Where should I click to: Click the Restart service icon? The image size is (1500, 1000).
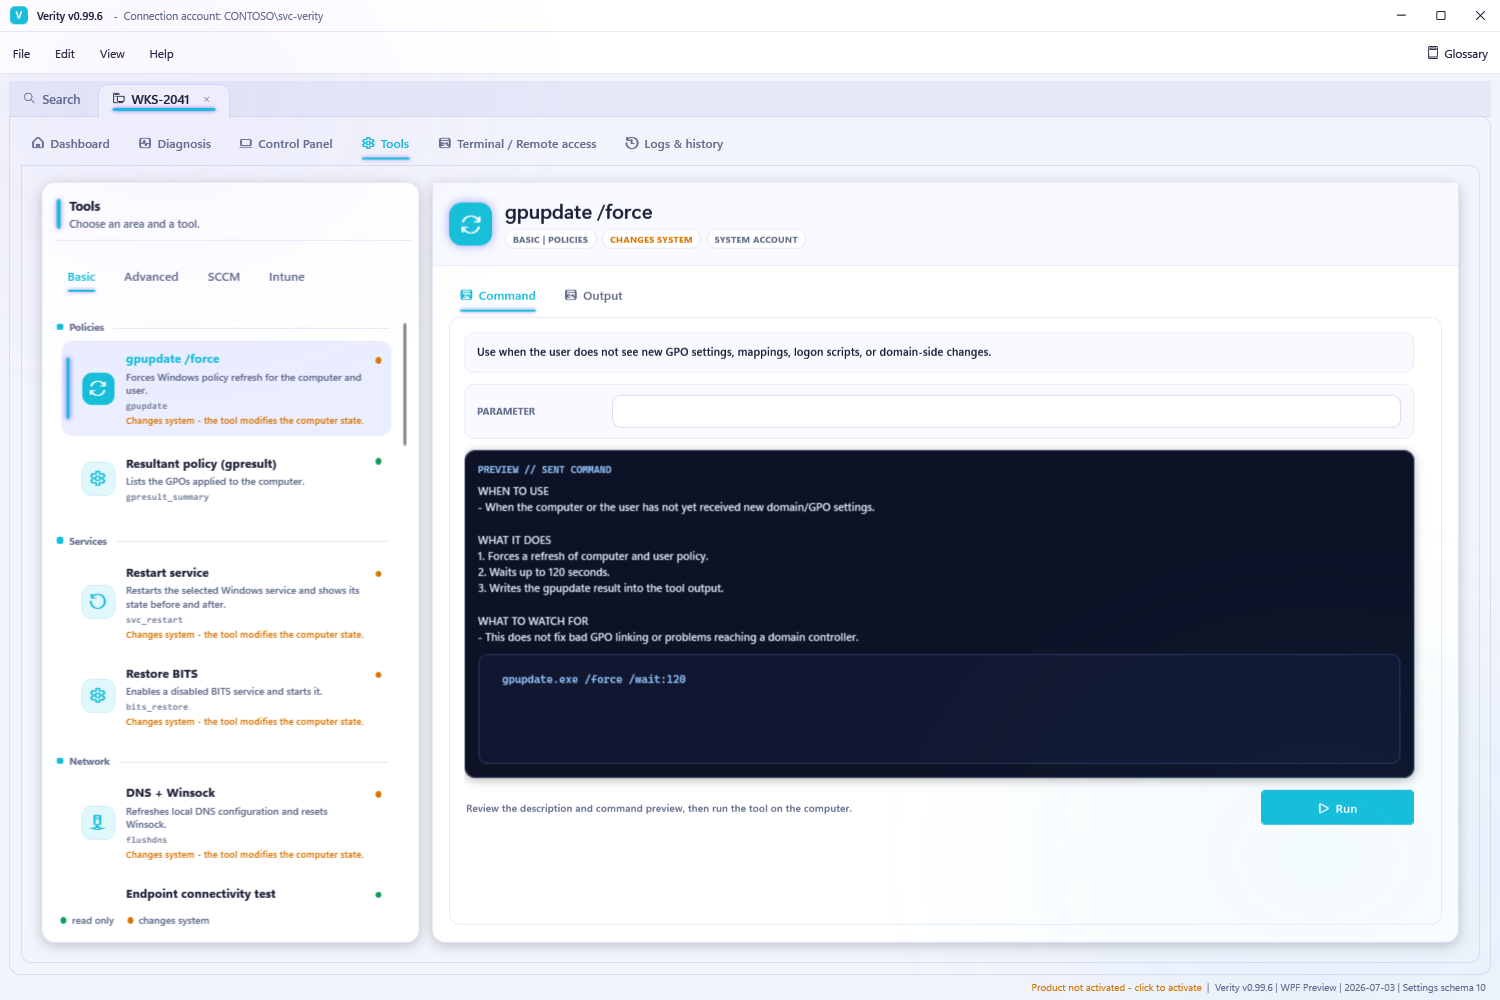(x=98, y=601)
